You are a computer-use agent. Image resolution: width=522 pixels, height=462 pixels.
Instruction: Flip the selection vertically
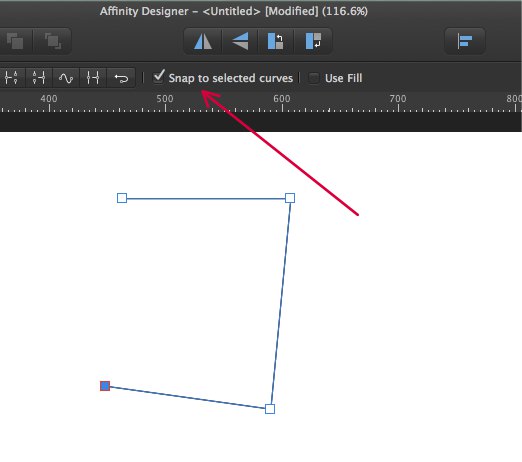pyautogui.click(x=240, y=41)
